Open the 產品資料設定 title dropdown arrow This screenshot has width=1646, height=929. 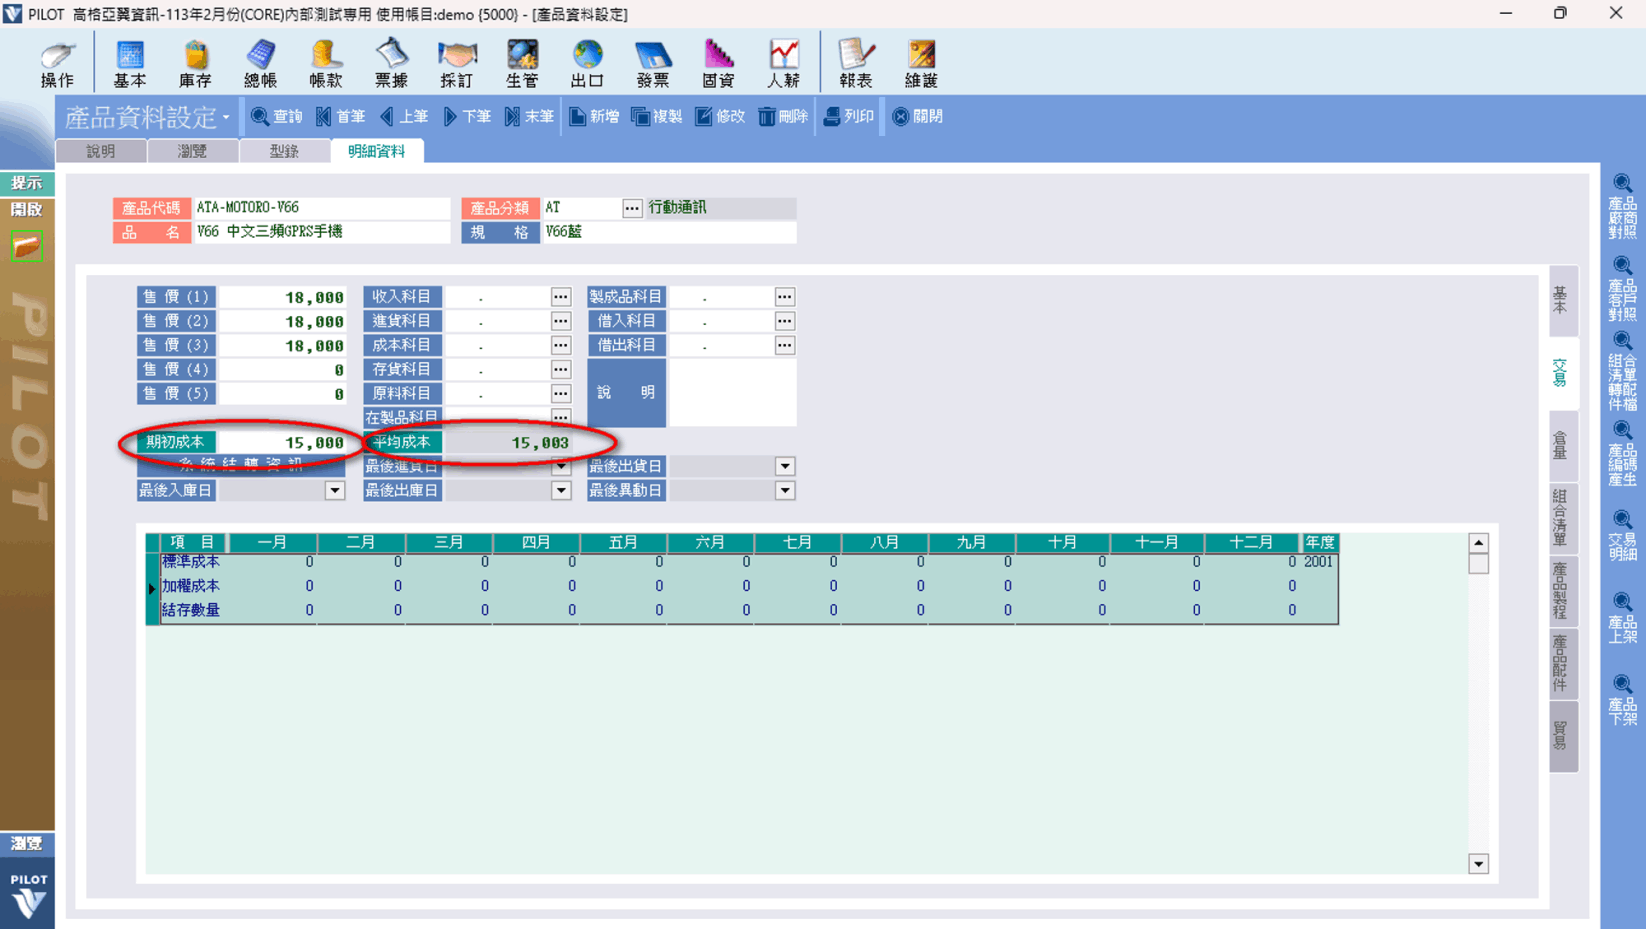tap(226, 118)
